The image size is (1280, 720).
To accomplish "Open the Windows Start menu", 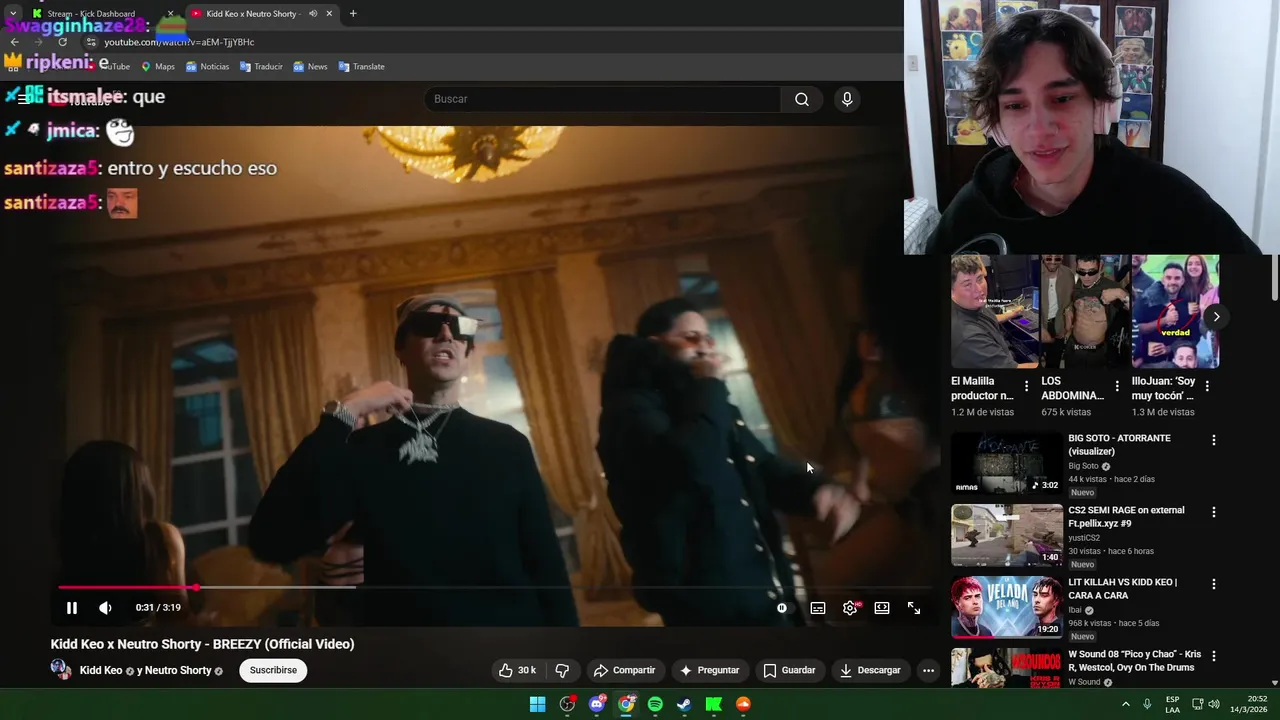I will click(537, 705).
